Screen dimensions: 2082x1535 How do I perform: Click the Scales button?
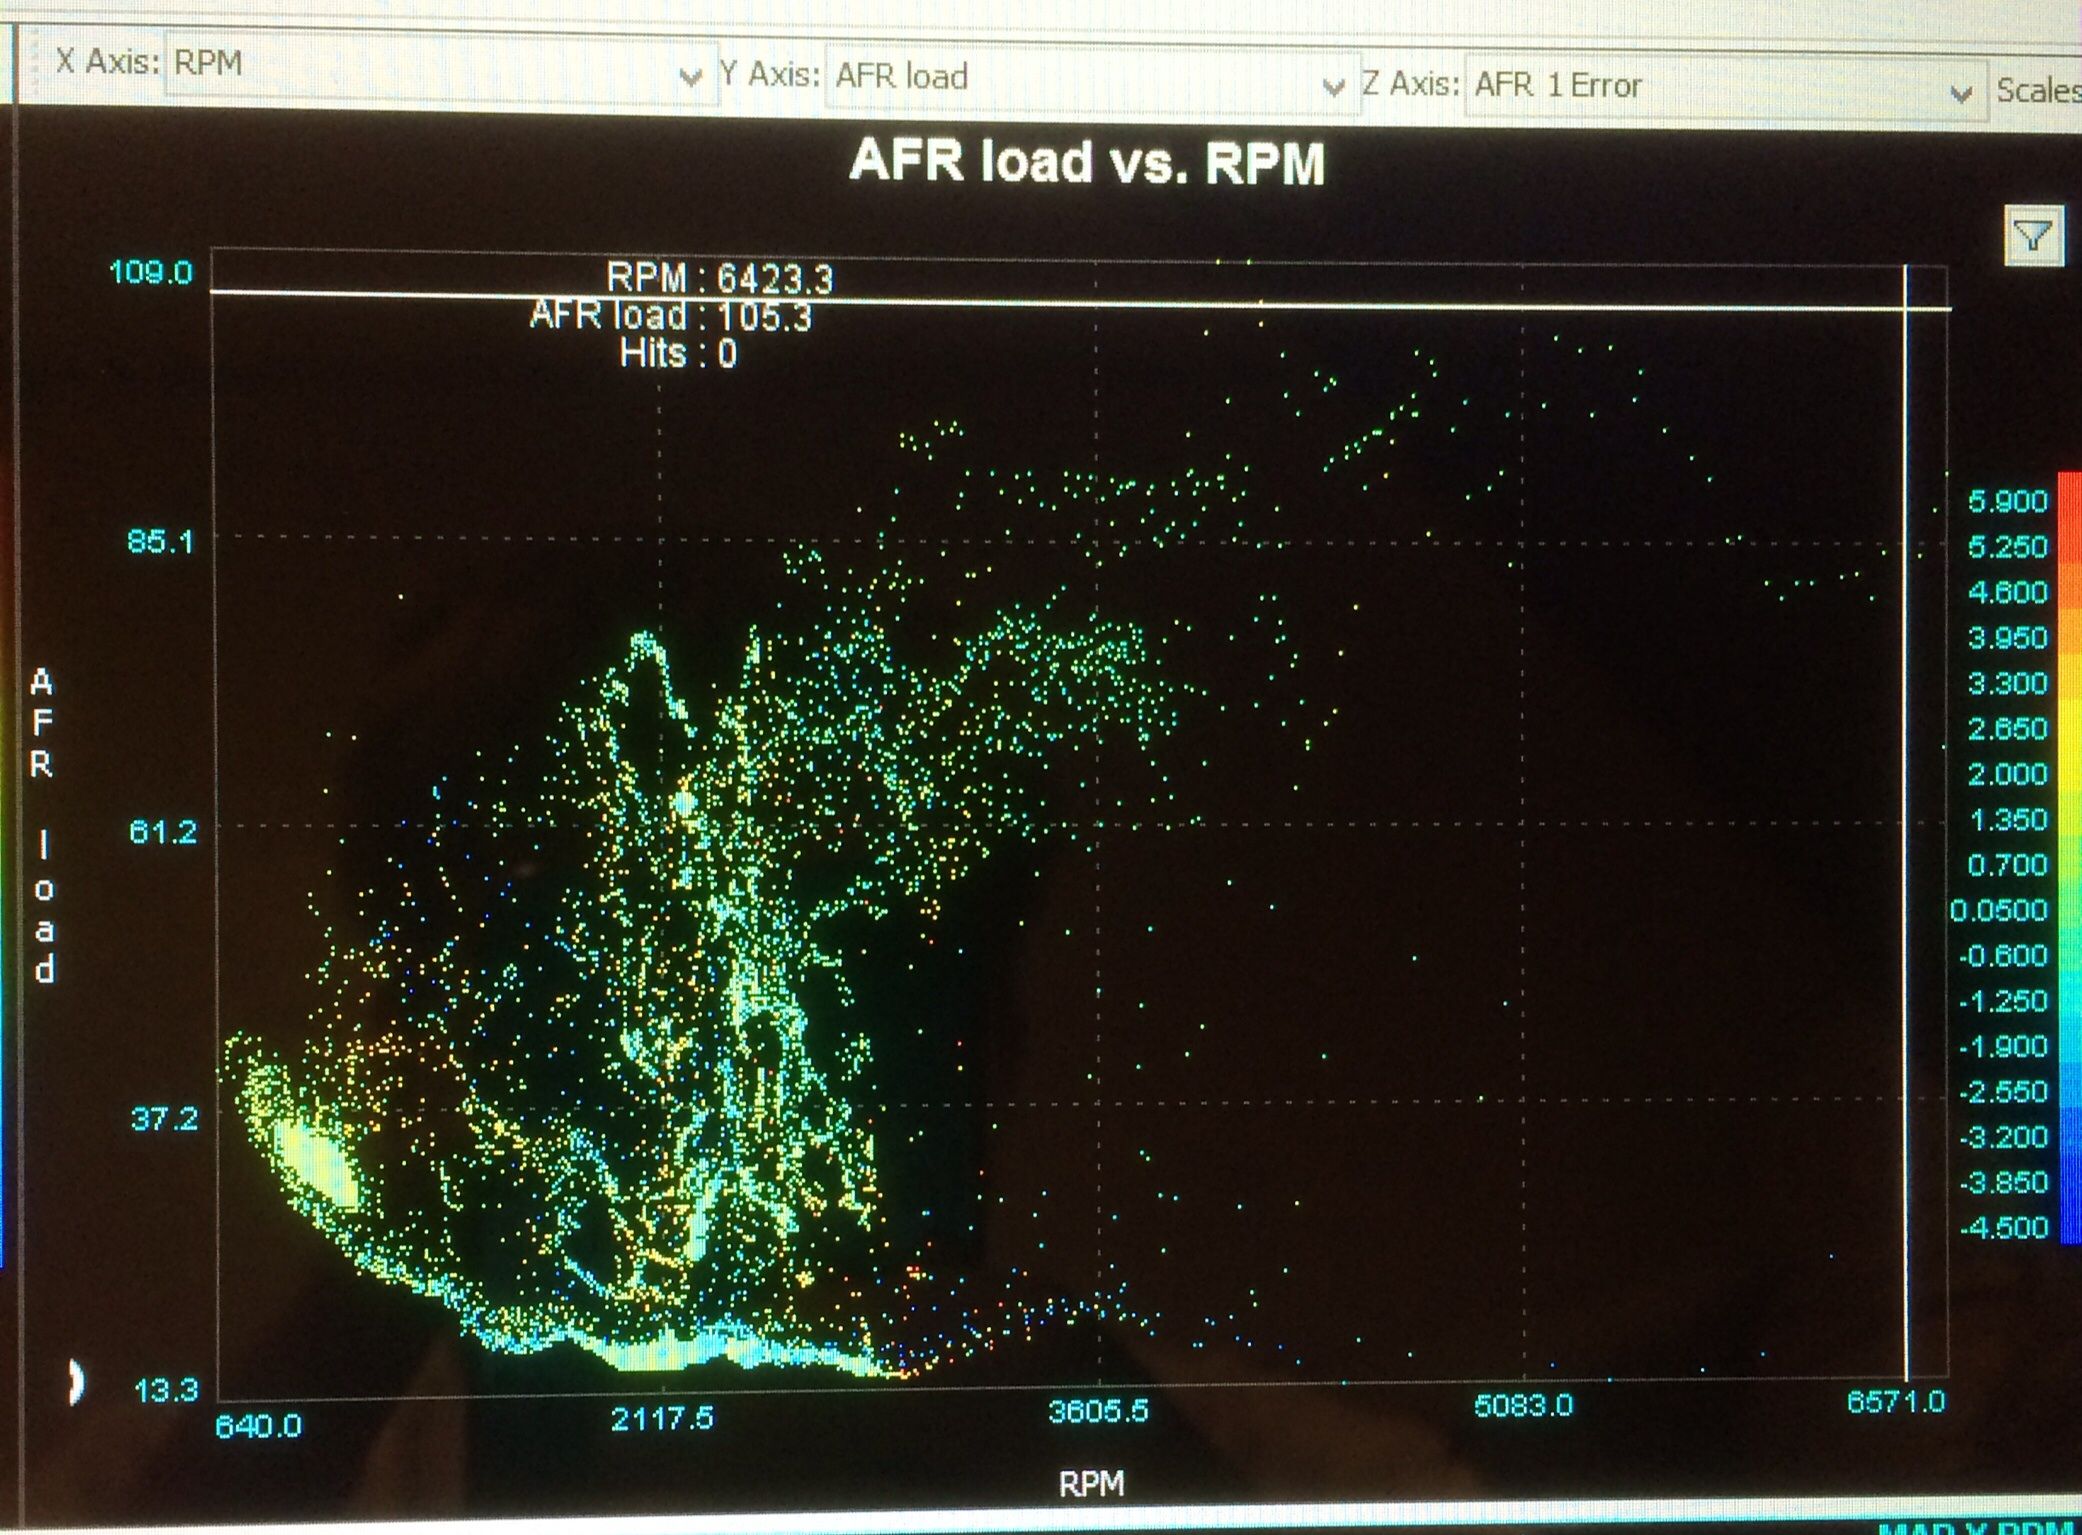[x=2038, y=91]
